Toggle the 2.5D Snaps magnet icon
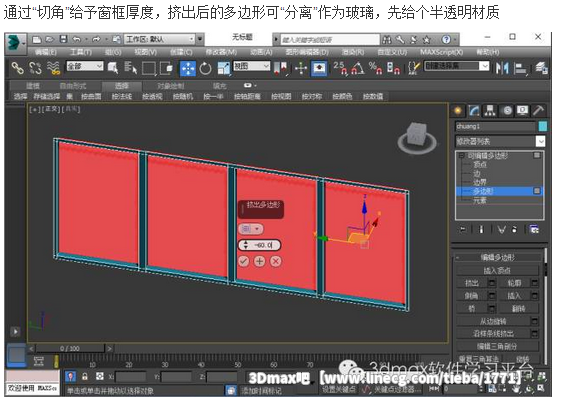The height and width of the screenshot is (397, 561). click(340, 68)
